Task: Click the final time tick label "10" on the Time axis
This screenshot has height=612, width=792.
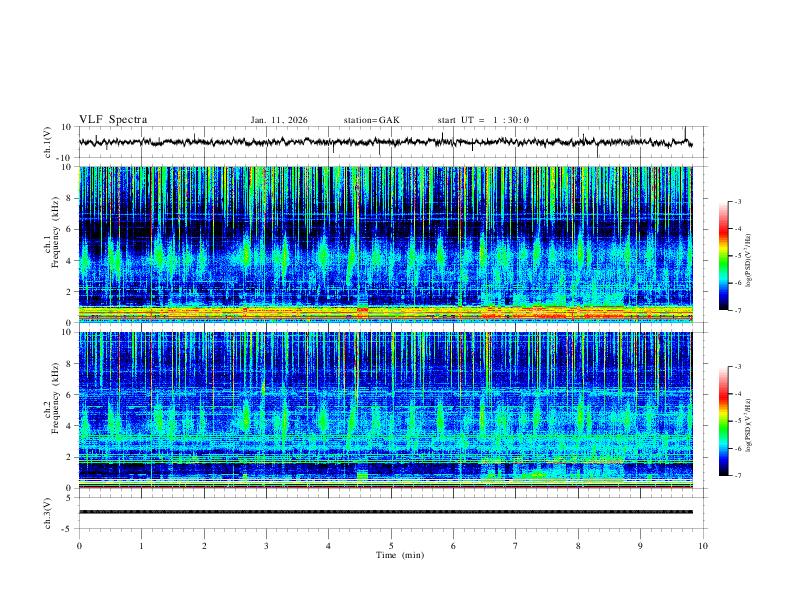Action: point(703,546)
